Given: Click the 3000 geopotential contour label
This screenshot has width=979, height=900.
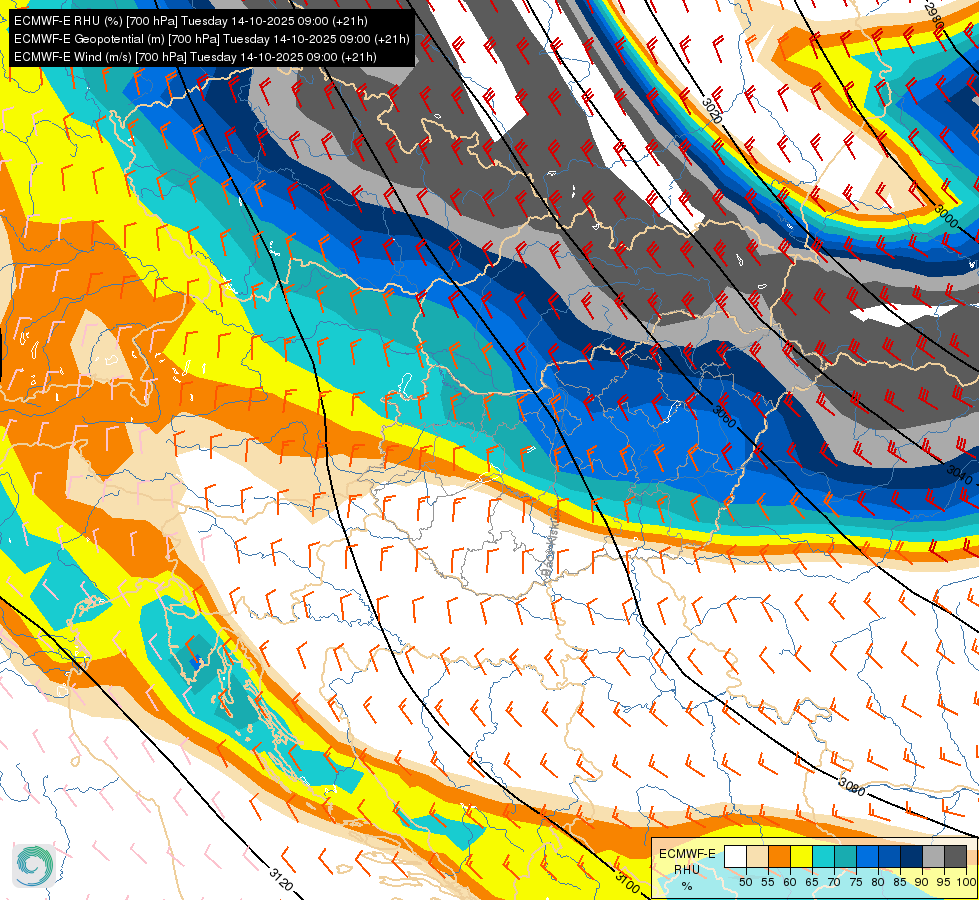Looking at the screenshot, I should point(947,216).
